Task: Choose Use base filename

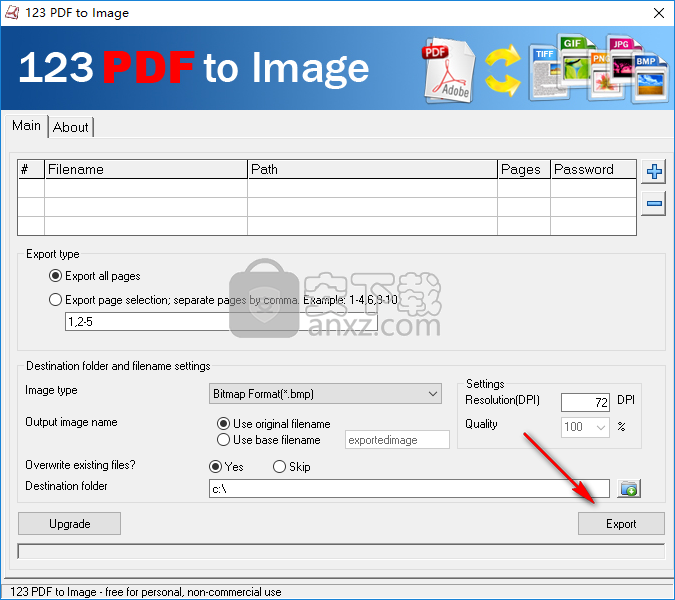Action: tap(269, 440)
